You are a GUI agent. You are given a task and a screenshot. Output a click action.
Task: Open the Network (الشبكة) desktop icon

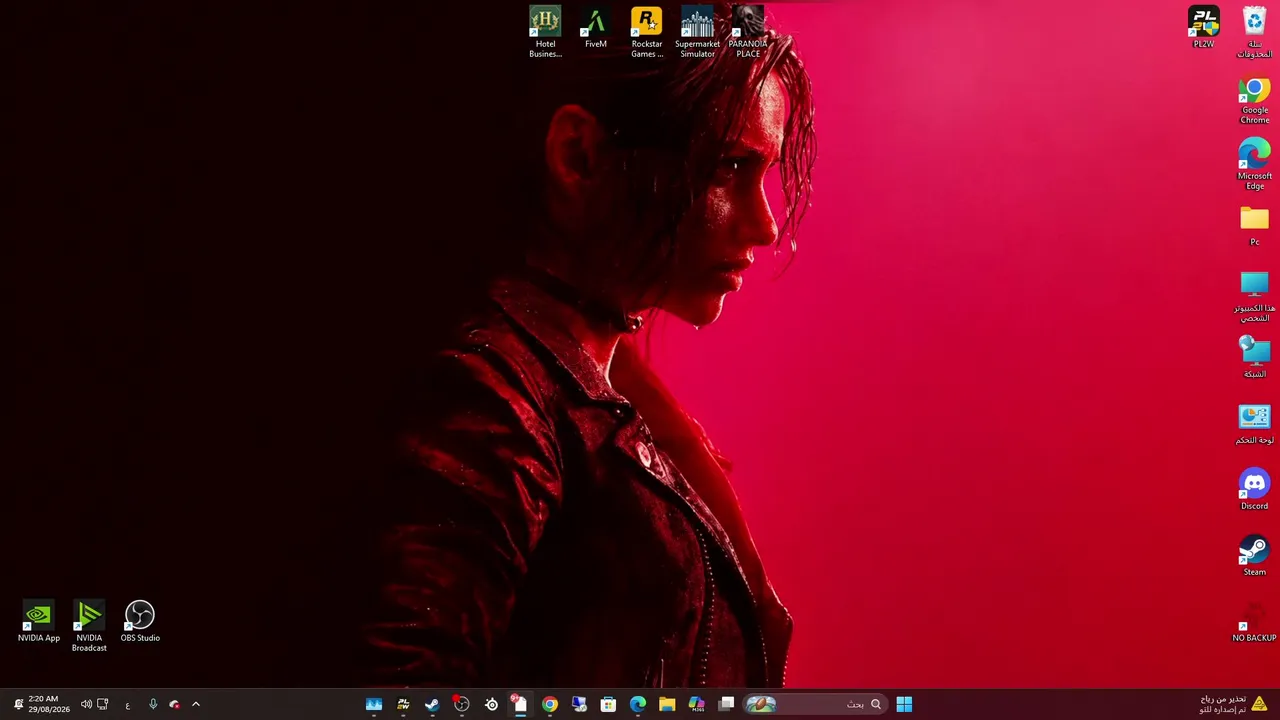click(x=1254, y=358)
